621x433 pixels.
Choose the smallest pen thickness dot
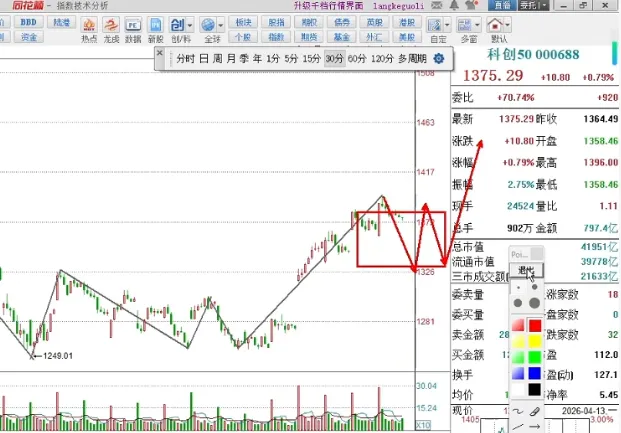518,288
